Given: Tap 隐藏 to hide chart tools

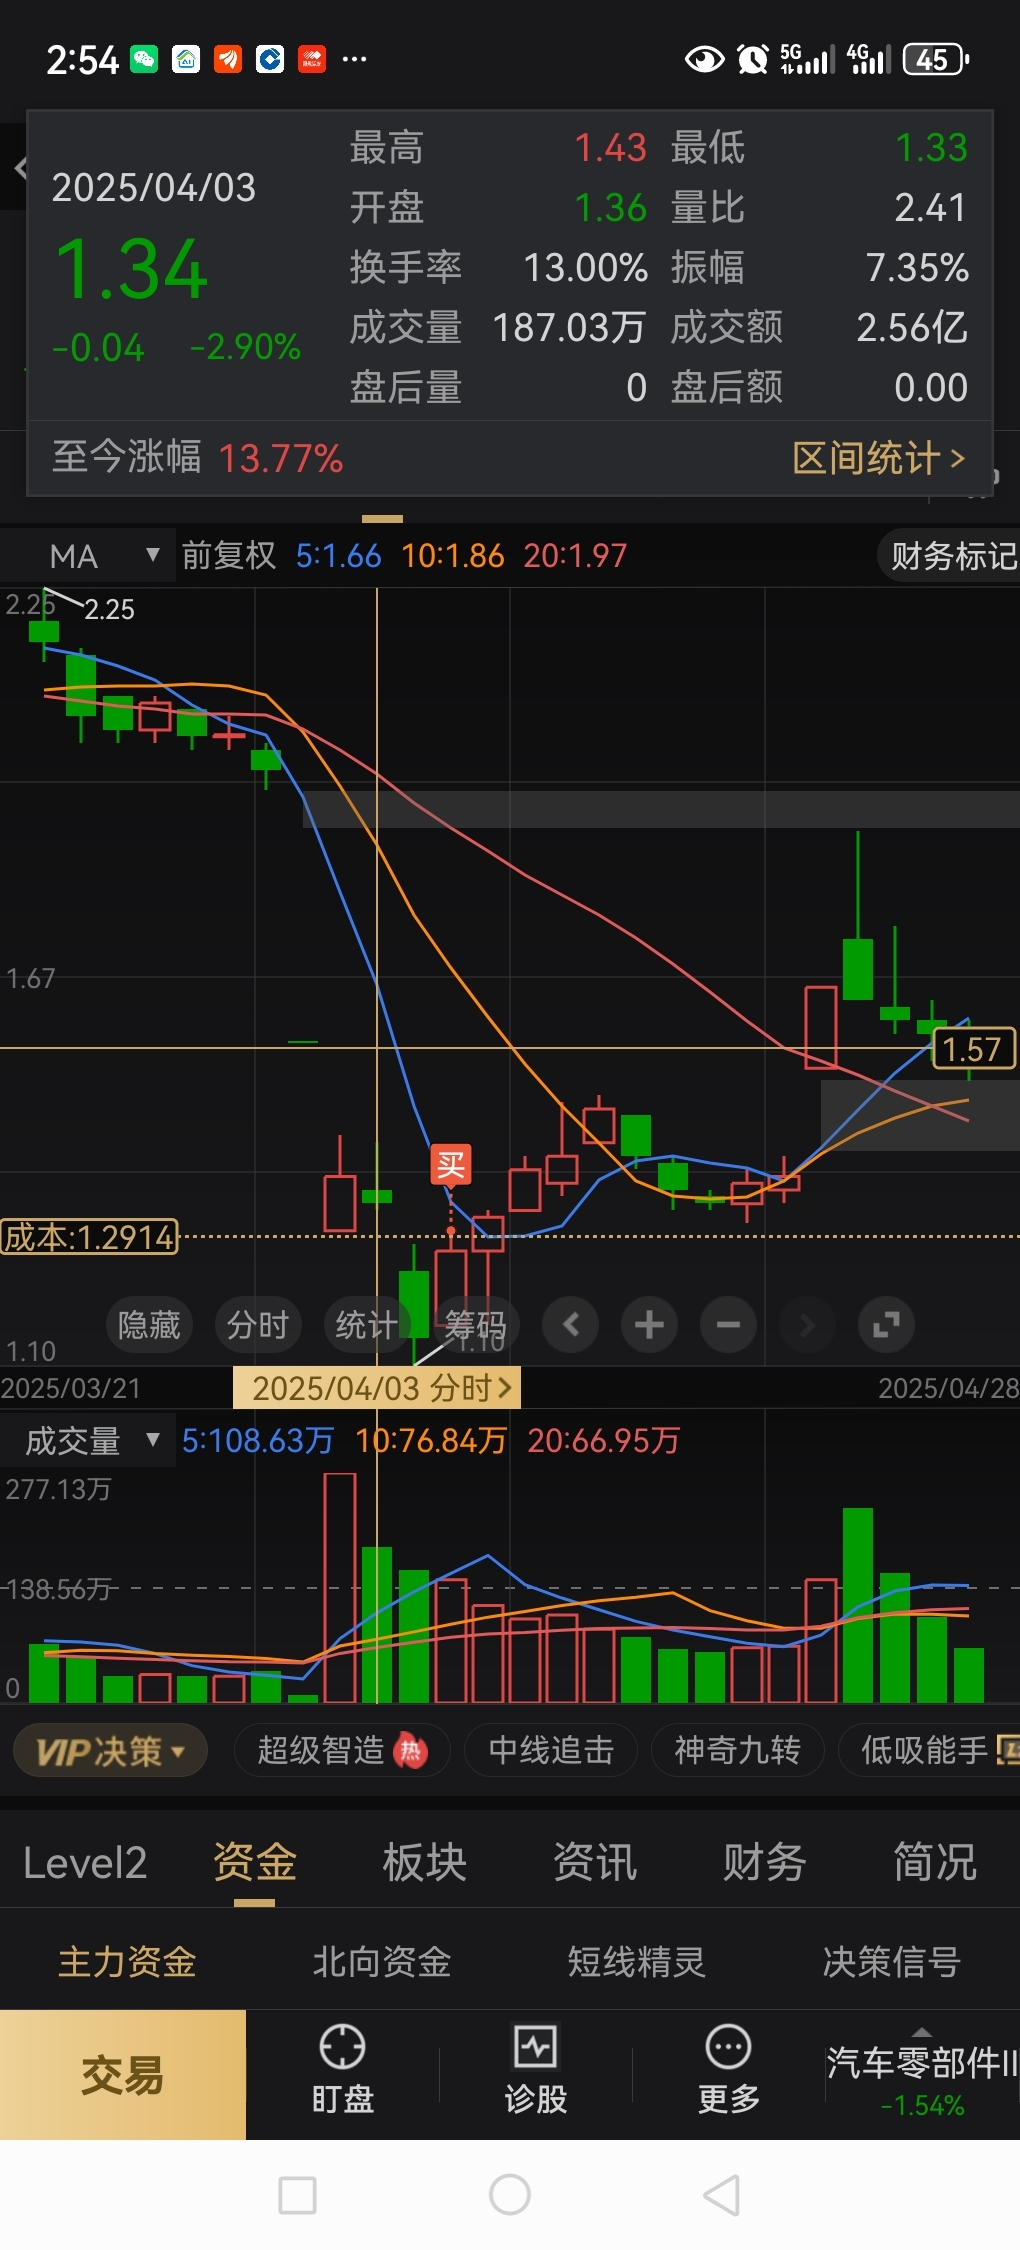Looking at the screenshot, I should (x=149, y=1325).
